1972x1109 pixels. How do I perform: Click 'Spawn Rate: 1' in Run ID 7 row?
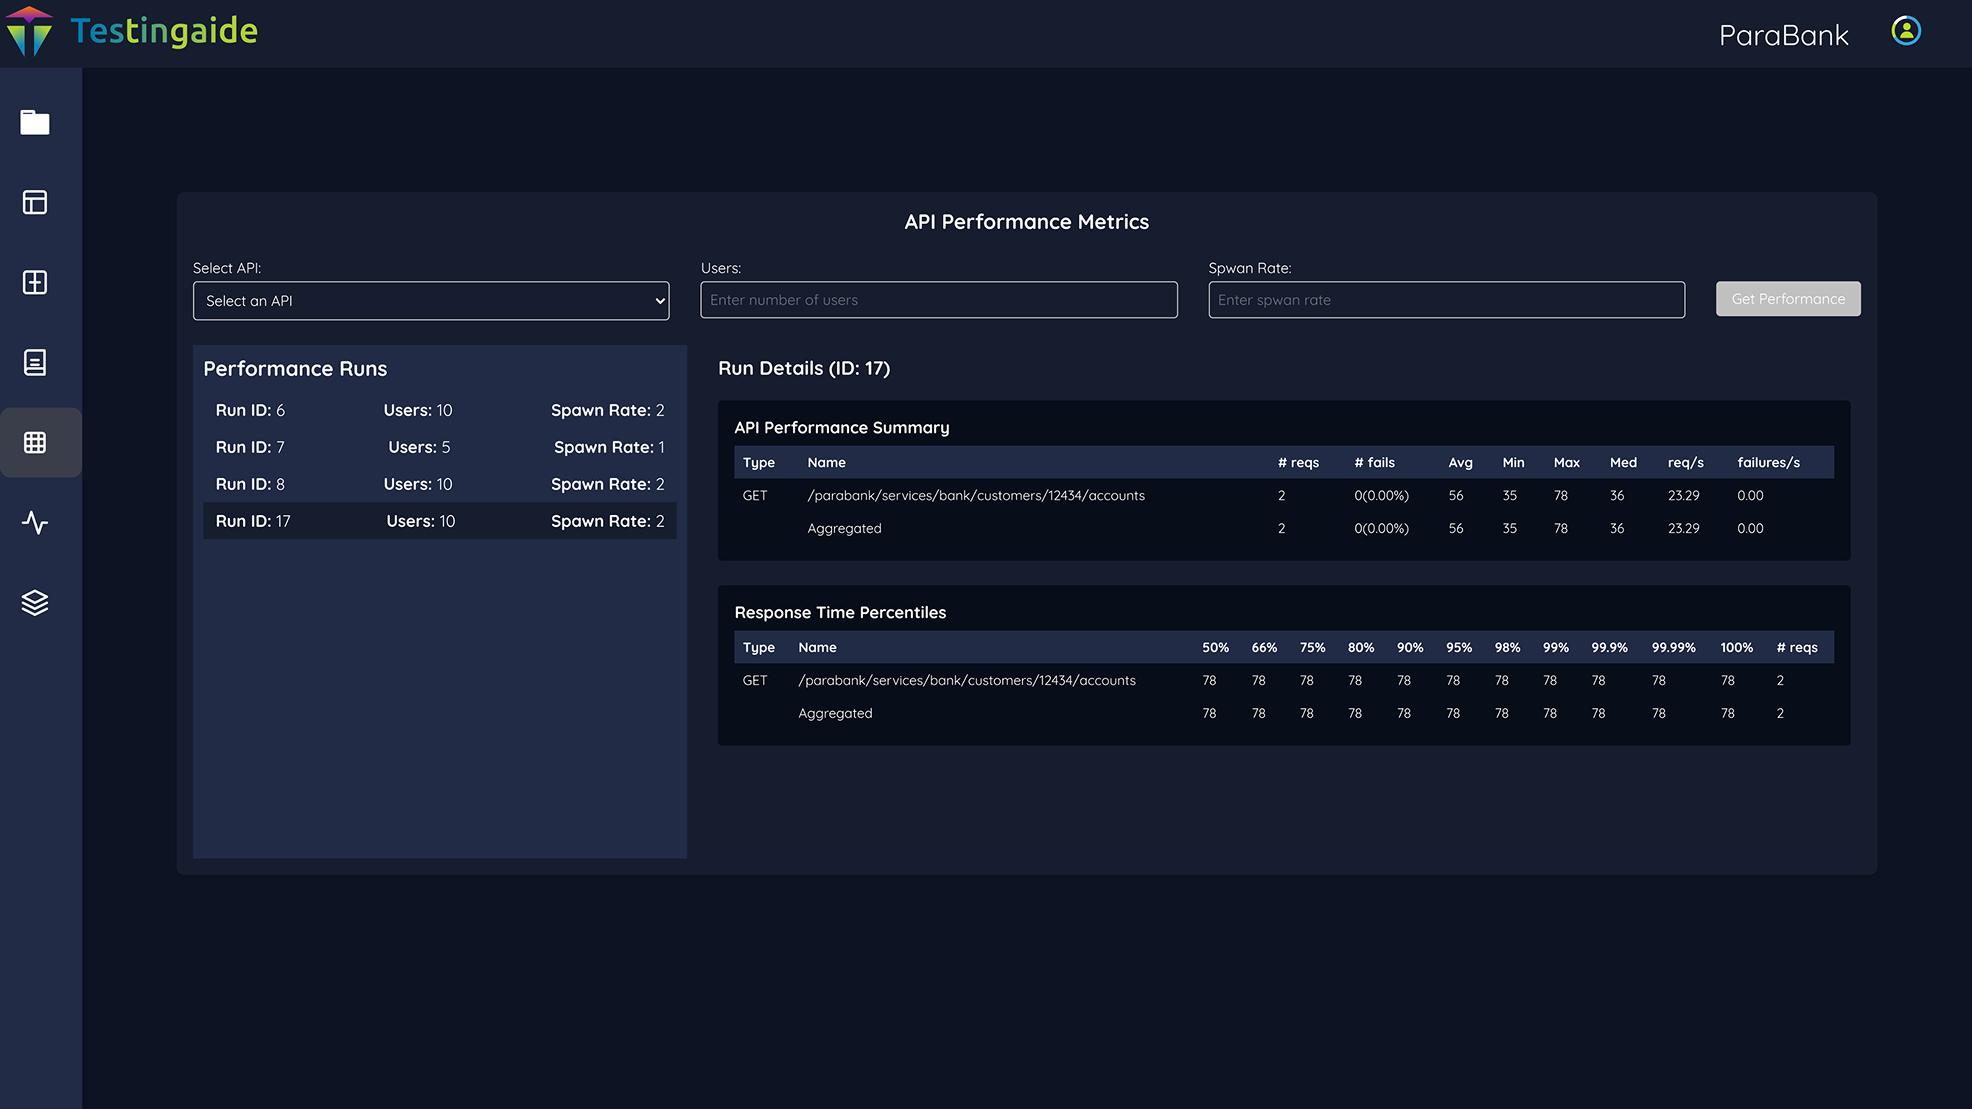click(609, 447)
